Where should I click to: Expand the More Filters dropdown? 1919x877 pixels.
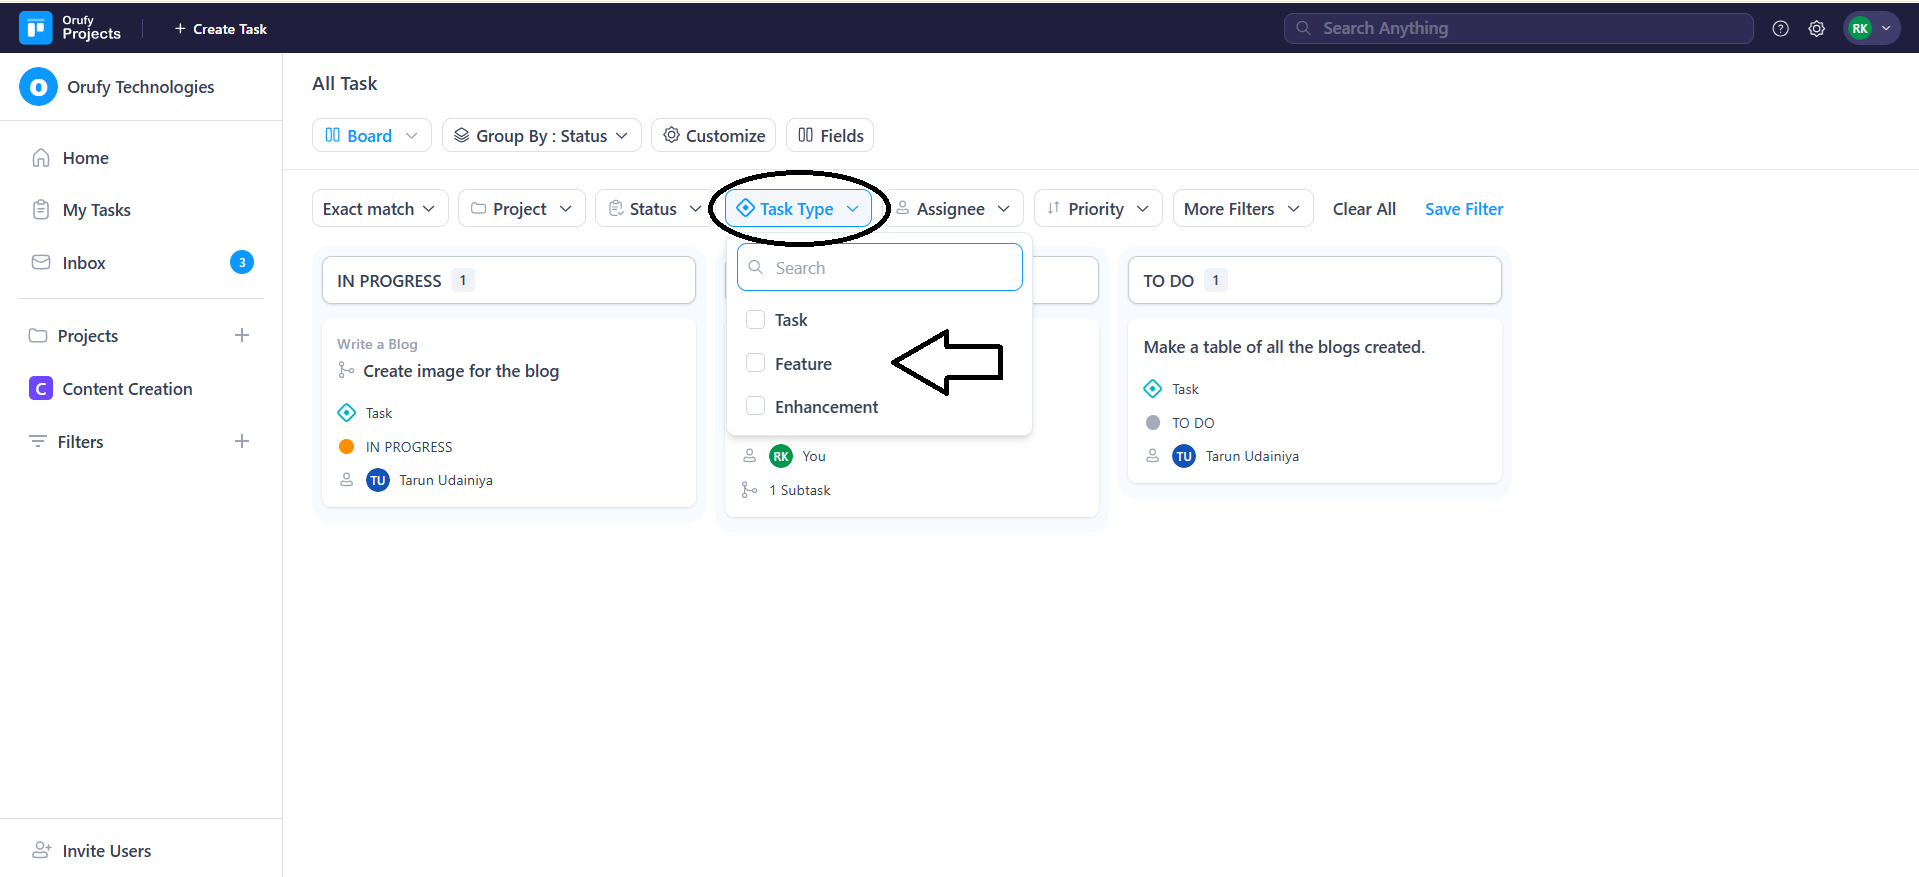tap(1241, 209)
